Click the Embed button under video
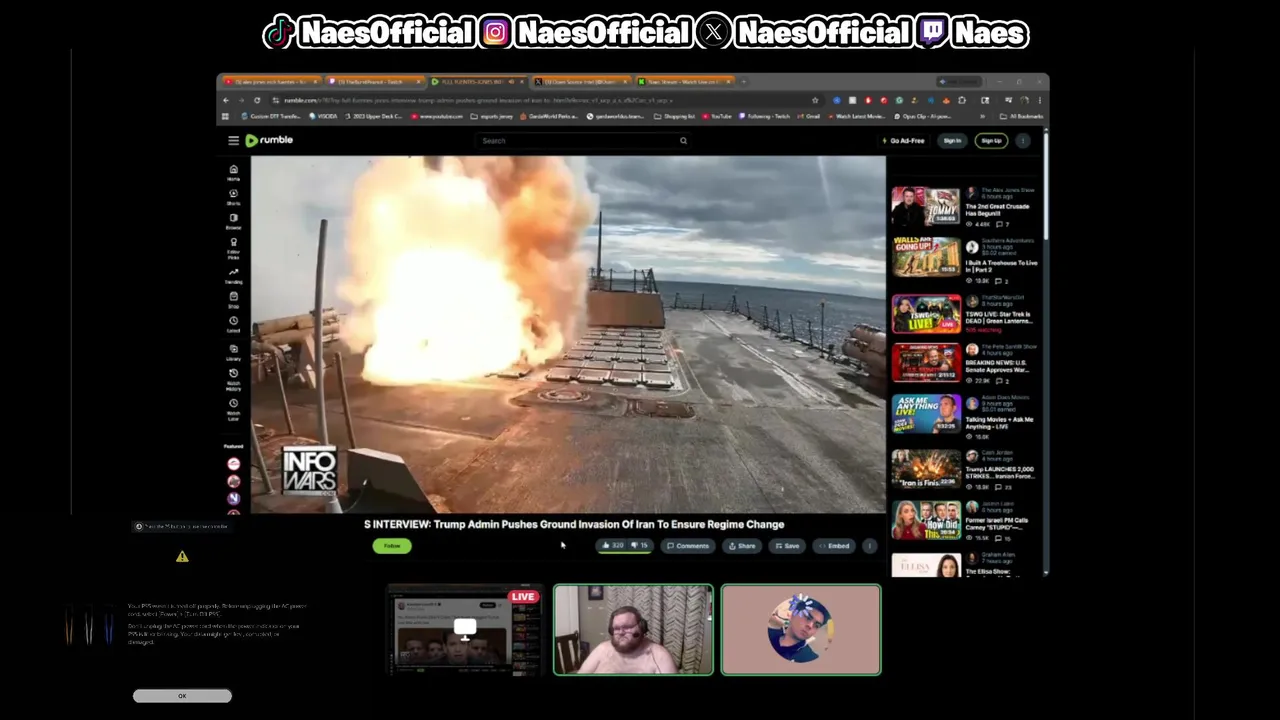The width and height of the screenshot is (1280, 720). pyautogui.click(x=834, y=546)
